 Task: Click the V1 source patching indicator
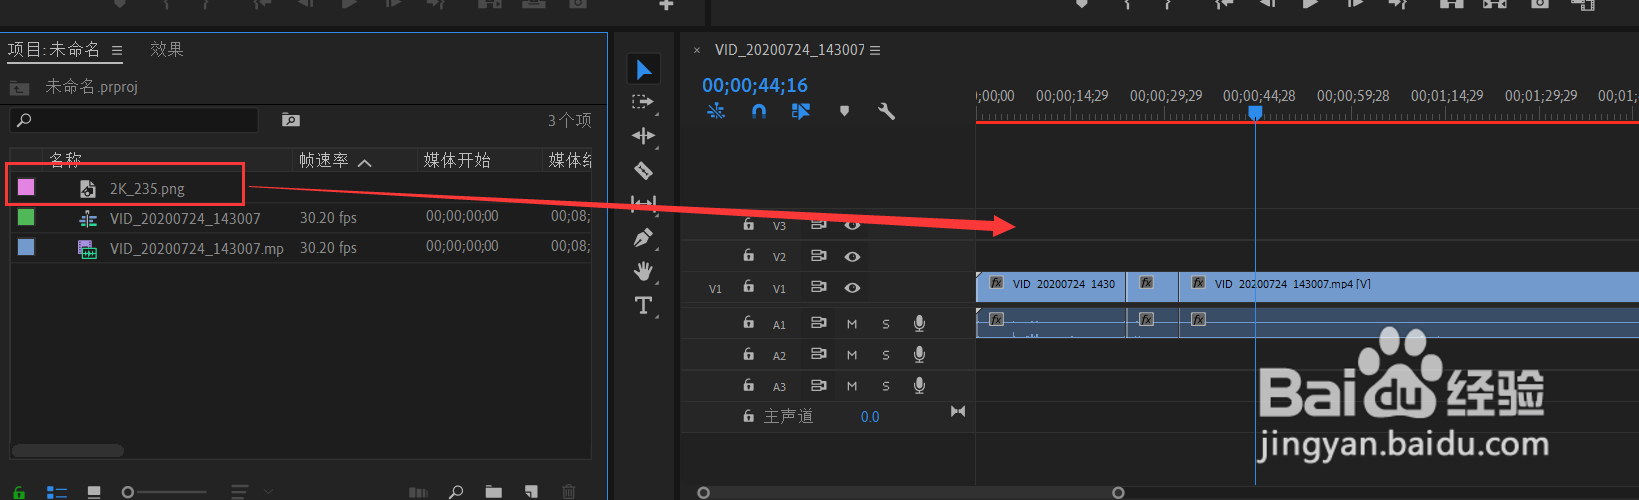pos(715,289)
